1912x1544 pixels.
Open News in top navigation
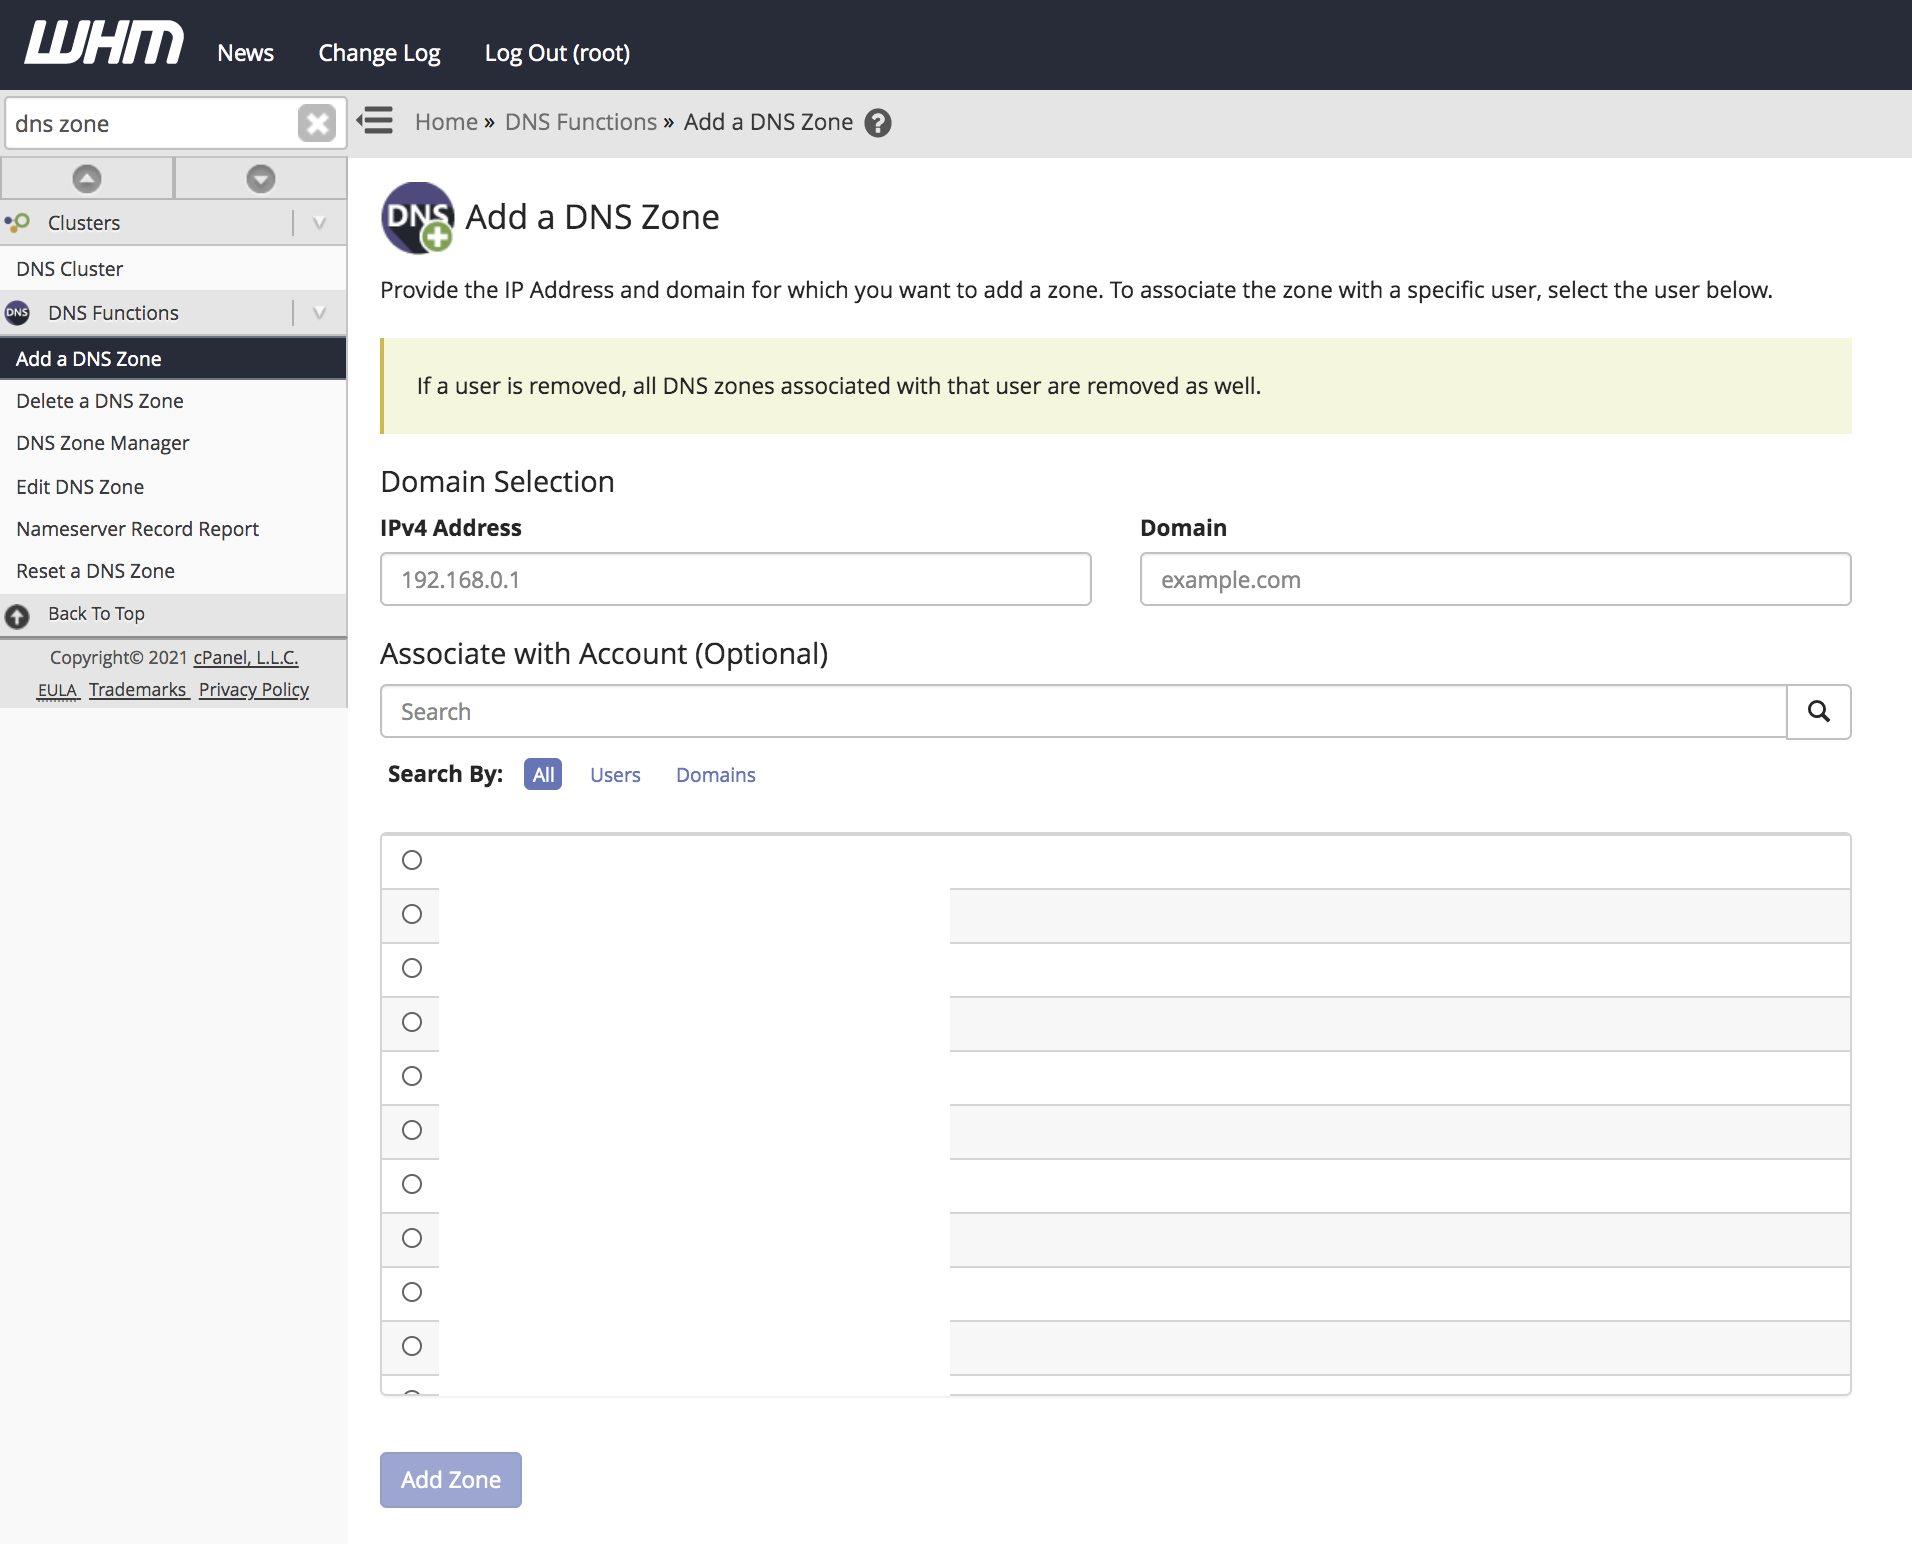click(x=245, y=53)
